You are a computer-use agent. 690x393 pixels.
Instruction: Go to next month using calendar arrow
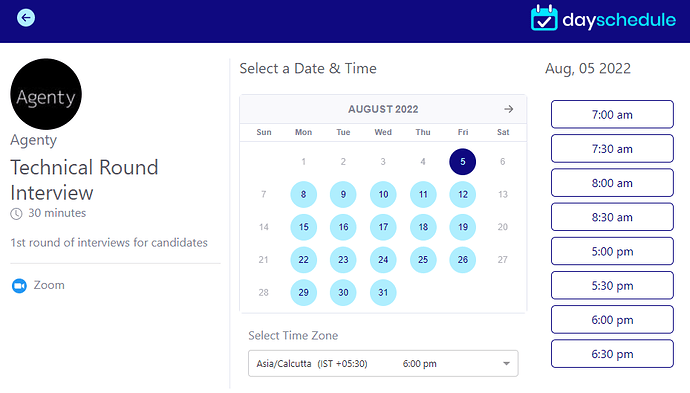tap(509, 109)
